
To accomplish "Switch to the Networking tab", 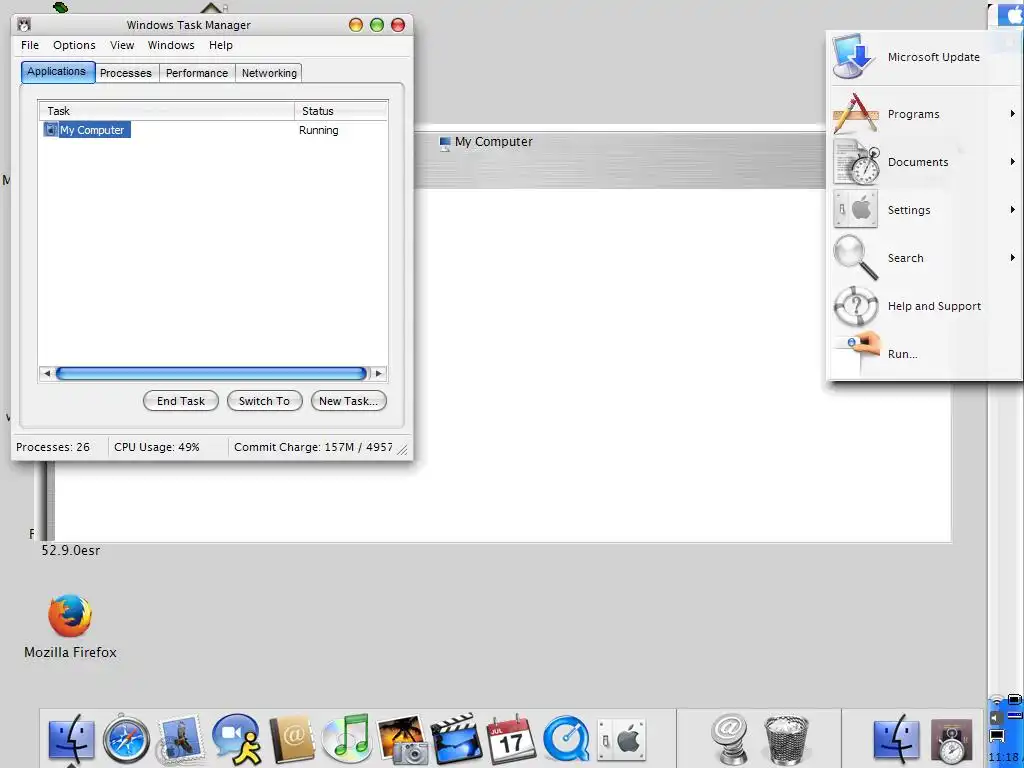I will pos(269,73).
